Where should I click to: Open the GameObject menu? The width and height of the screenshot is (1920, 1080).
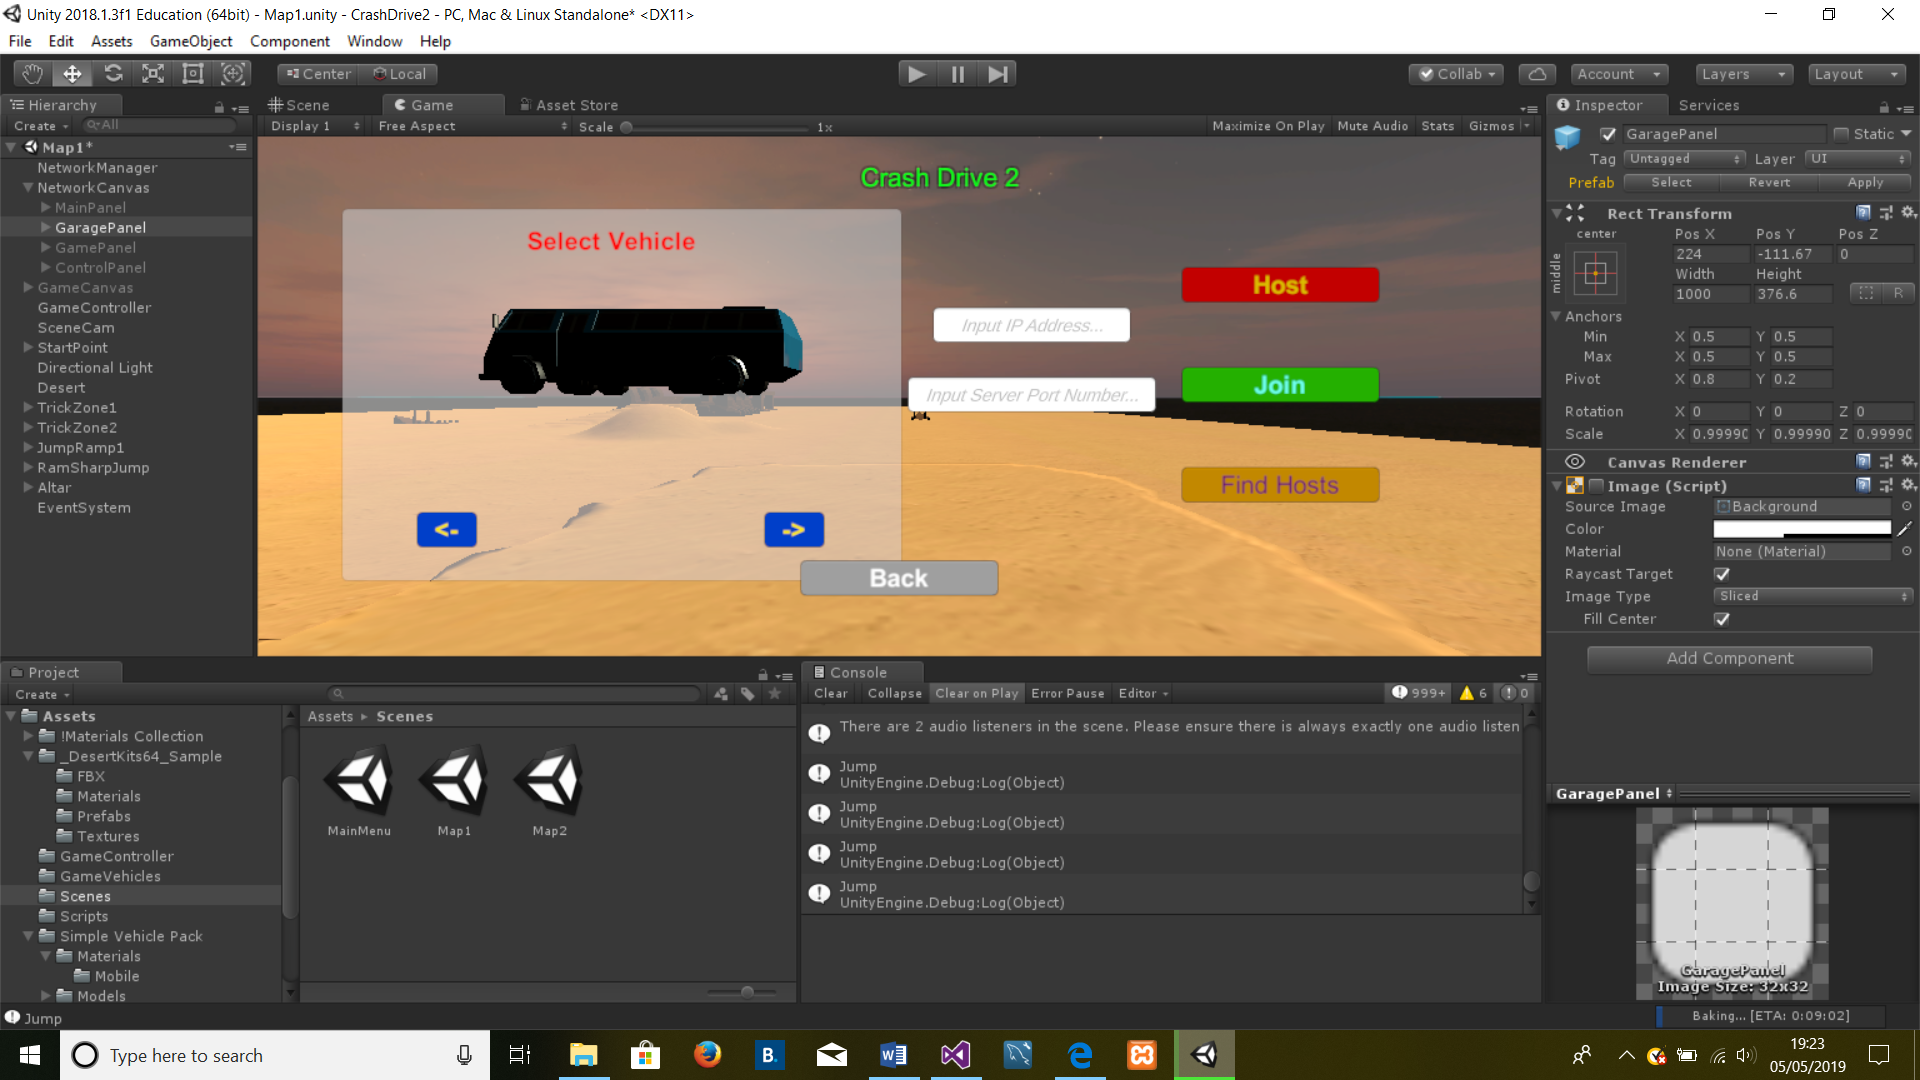191,41
